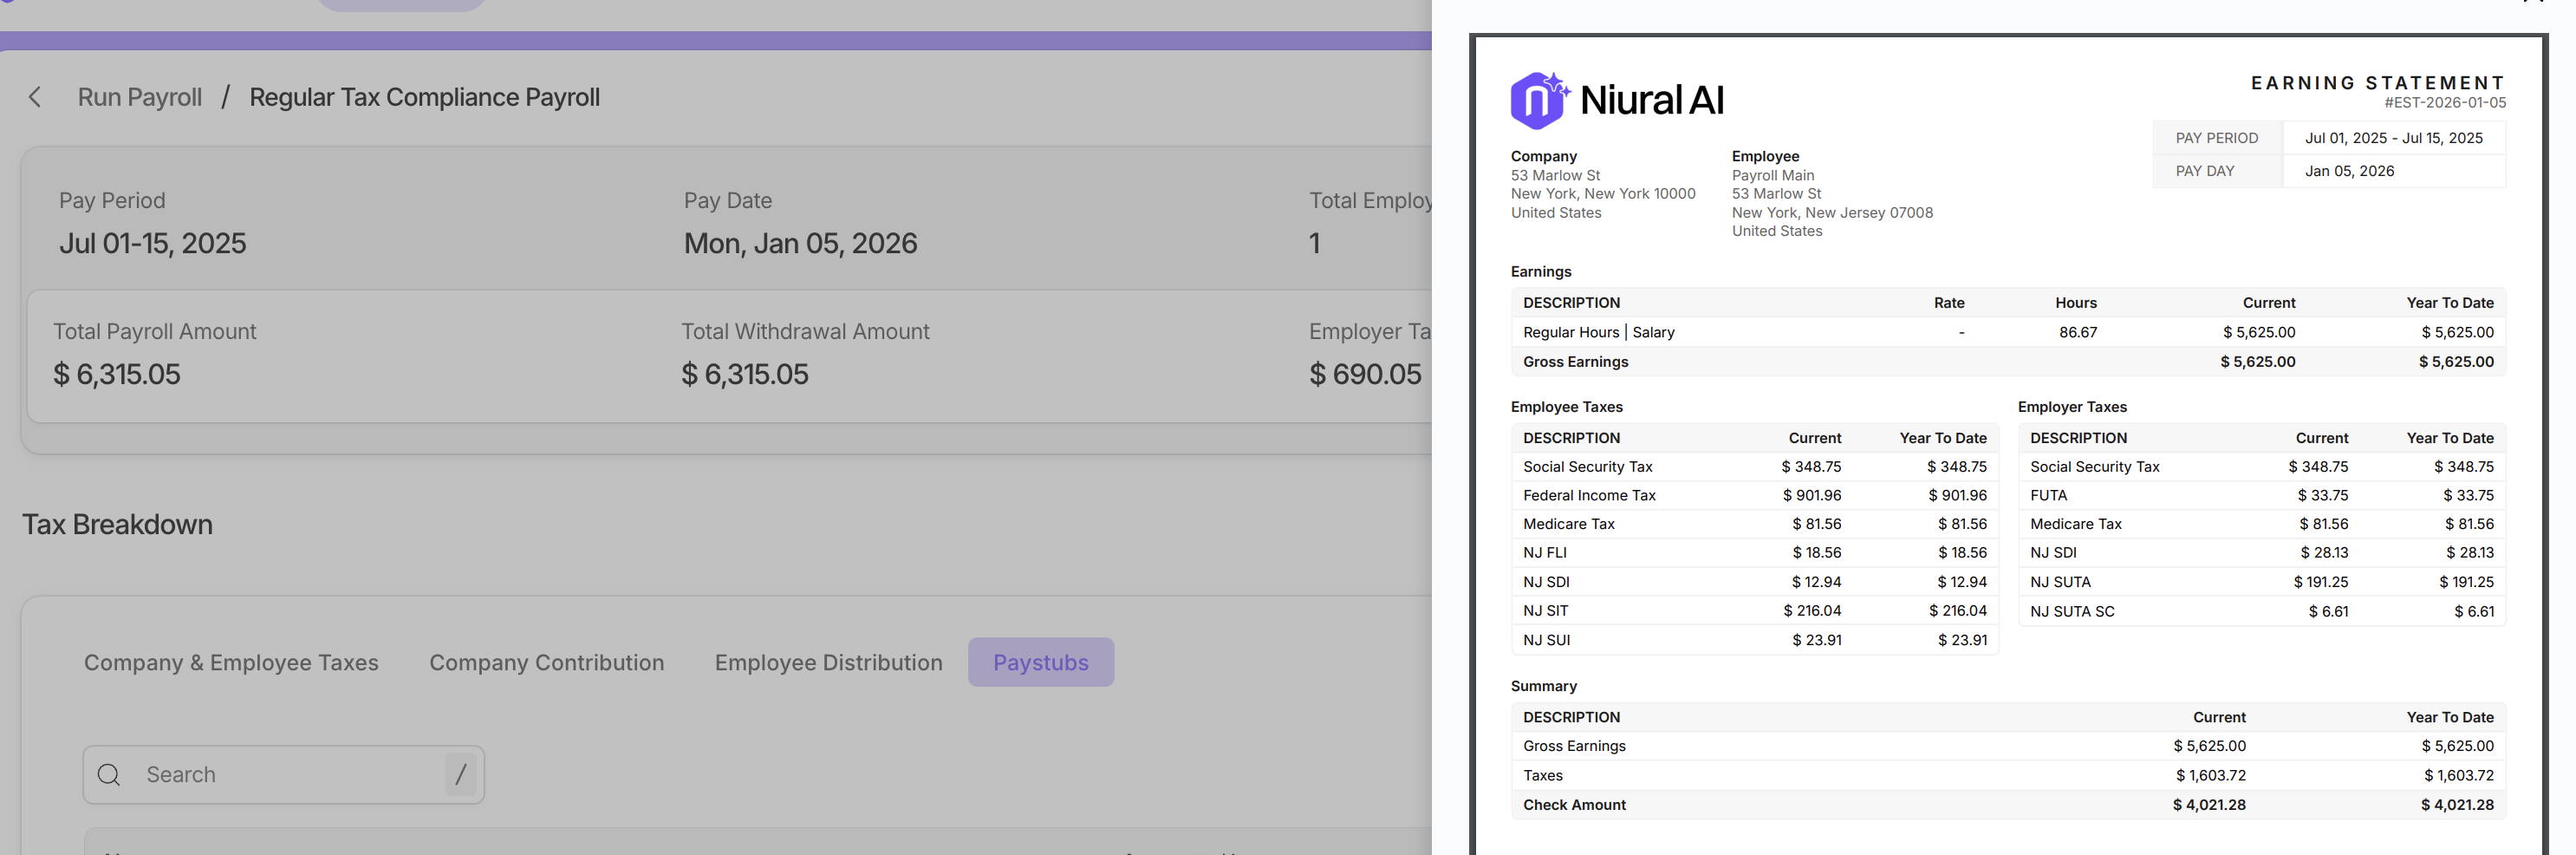Click the slash shortcut badge in search
Image resolution: width=2576 pixels, height=855 pixels.
pos(460,774)
